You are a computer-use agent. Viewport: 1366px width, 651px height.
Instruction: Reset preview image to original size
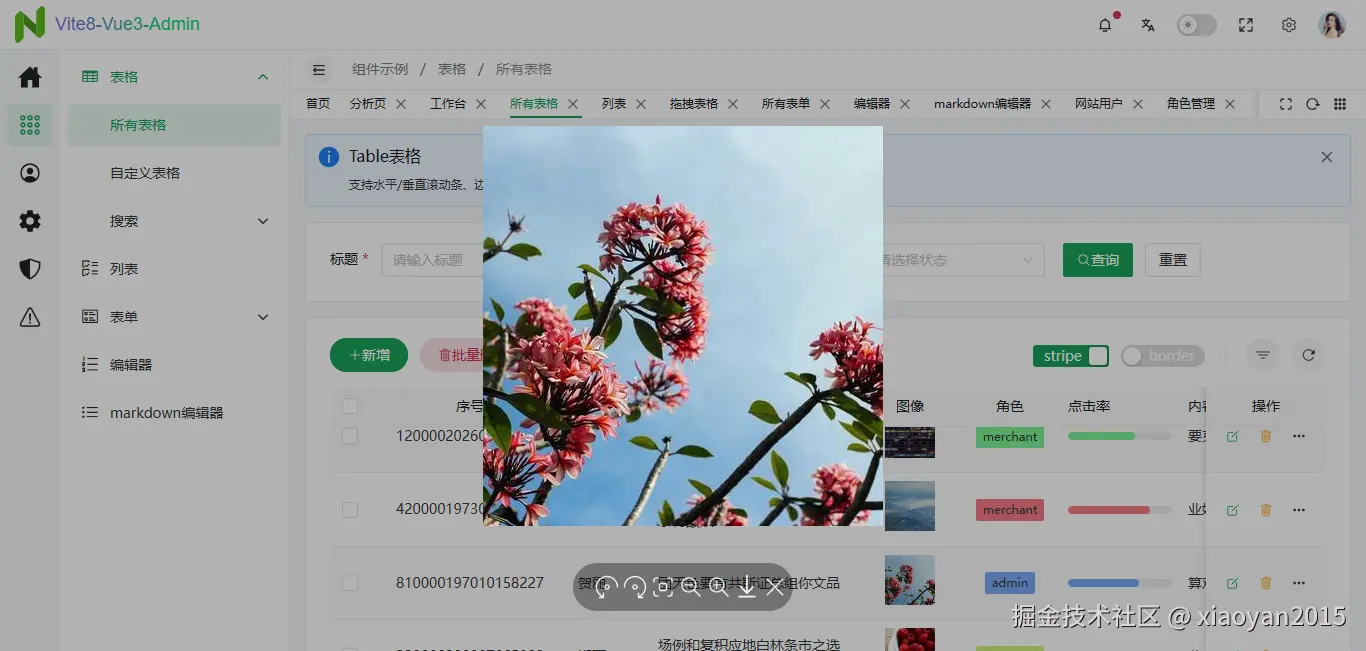(x=662, y=587)
